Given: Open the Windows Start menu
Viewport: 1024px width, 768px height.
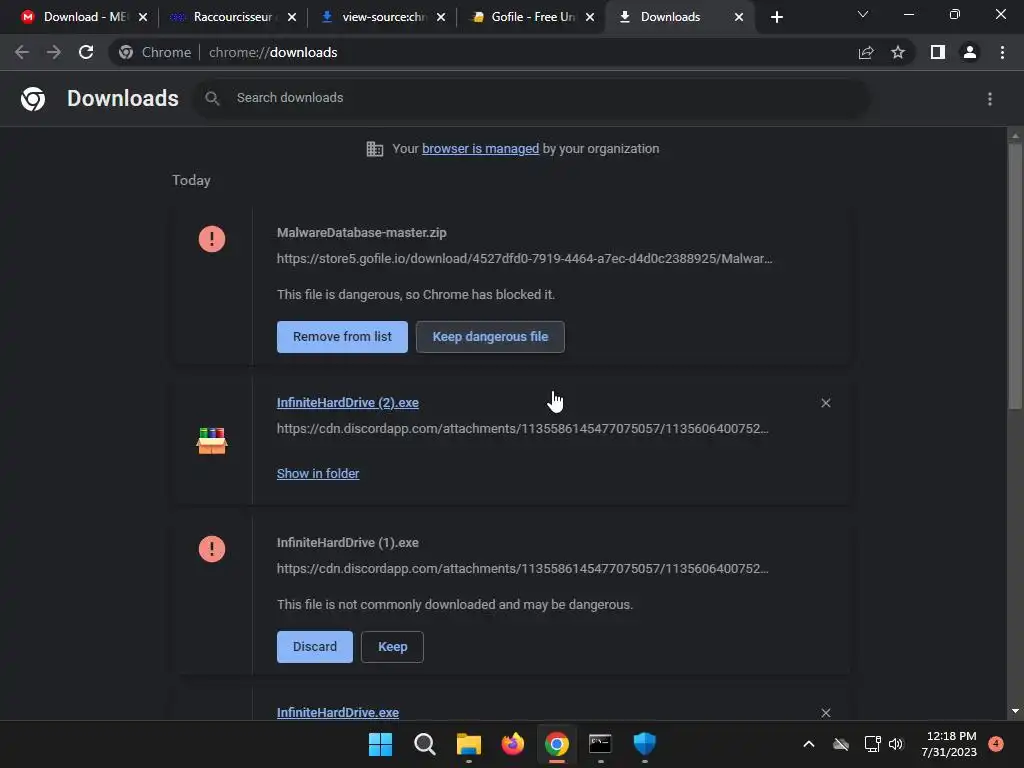Looking at the screenshot, I should 380,744.
